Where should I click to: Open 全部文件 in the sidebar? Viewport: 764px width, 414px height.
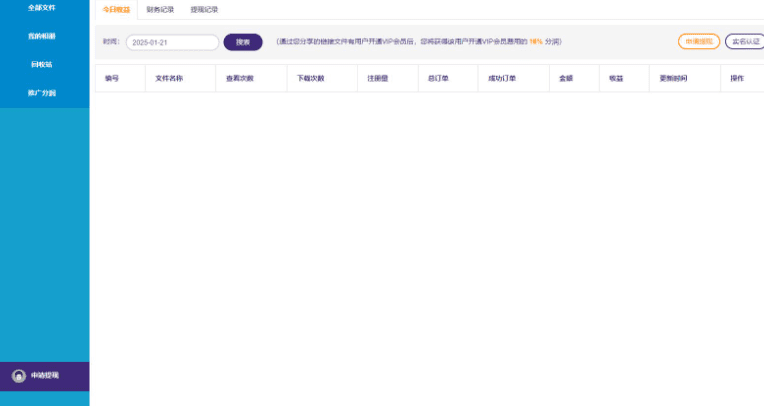coord(42,8)
